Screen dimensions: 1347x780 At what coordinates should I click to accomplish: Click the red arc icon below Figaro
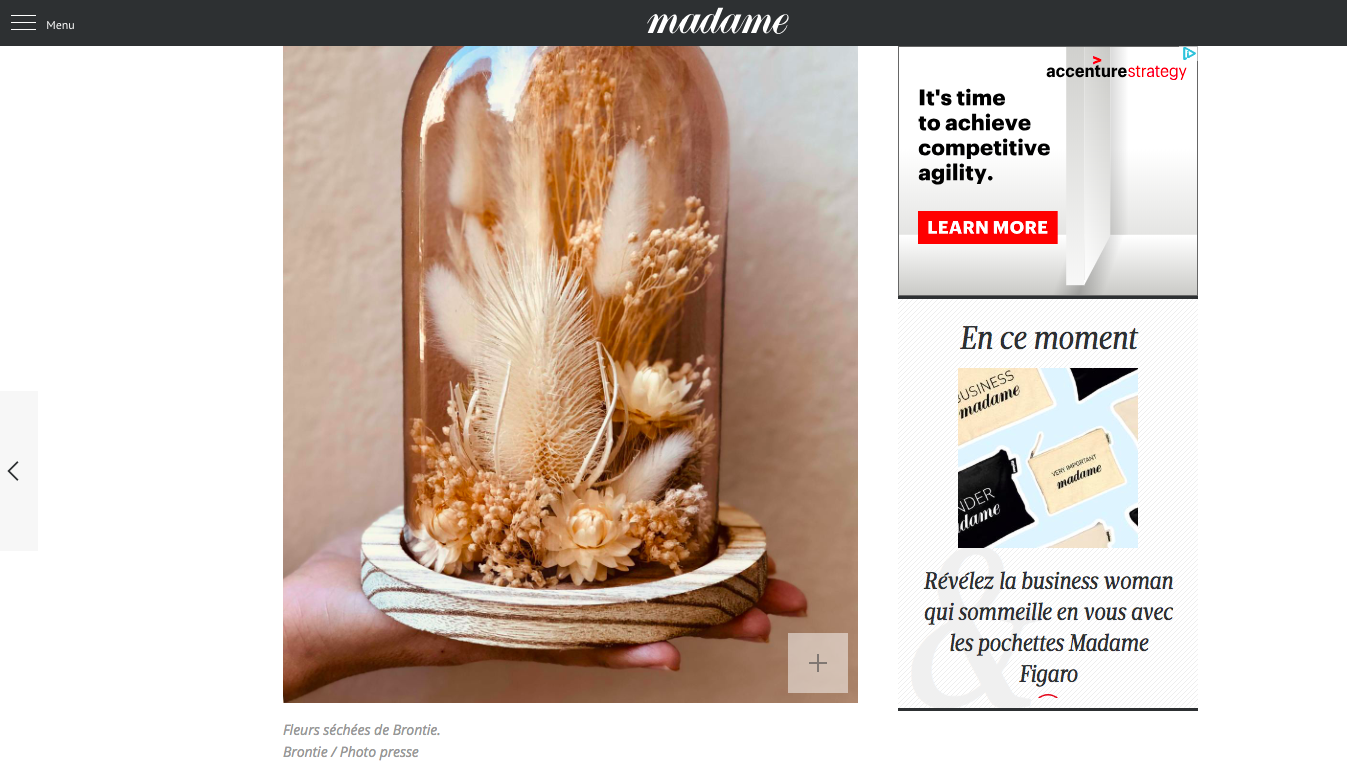[1047, 697]
